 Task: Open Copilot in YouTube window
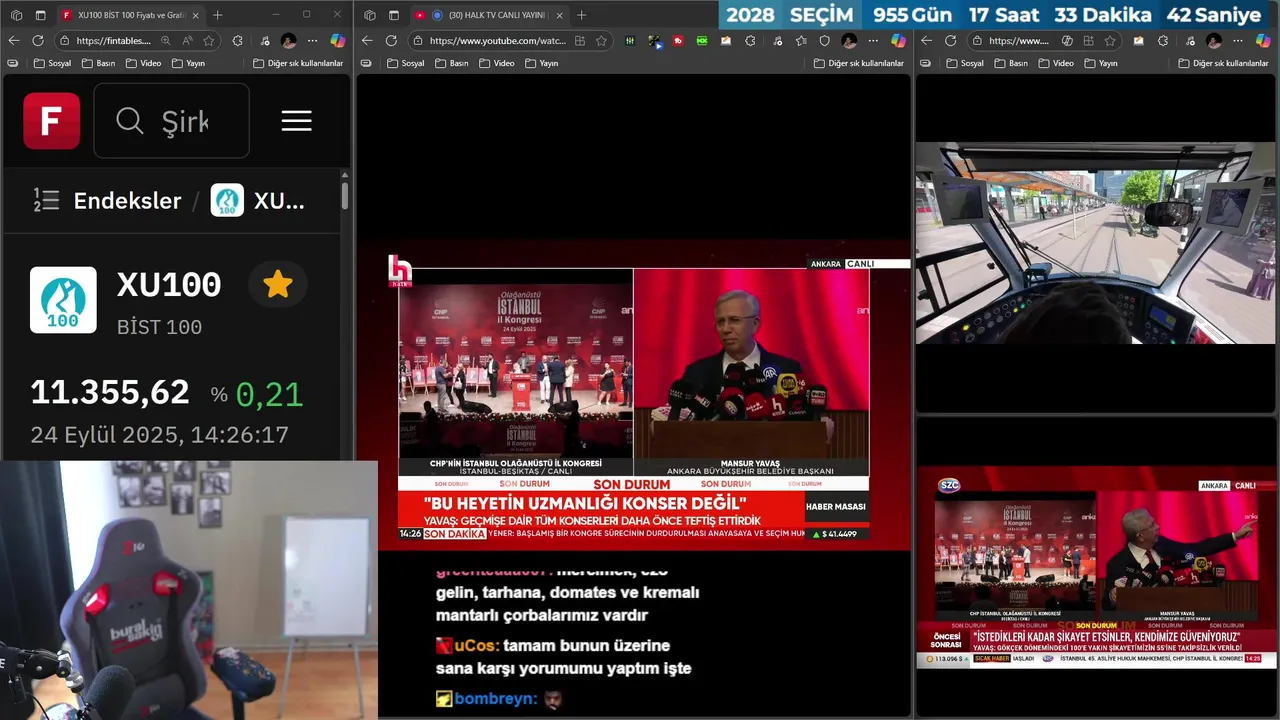coord(898,40)
